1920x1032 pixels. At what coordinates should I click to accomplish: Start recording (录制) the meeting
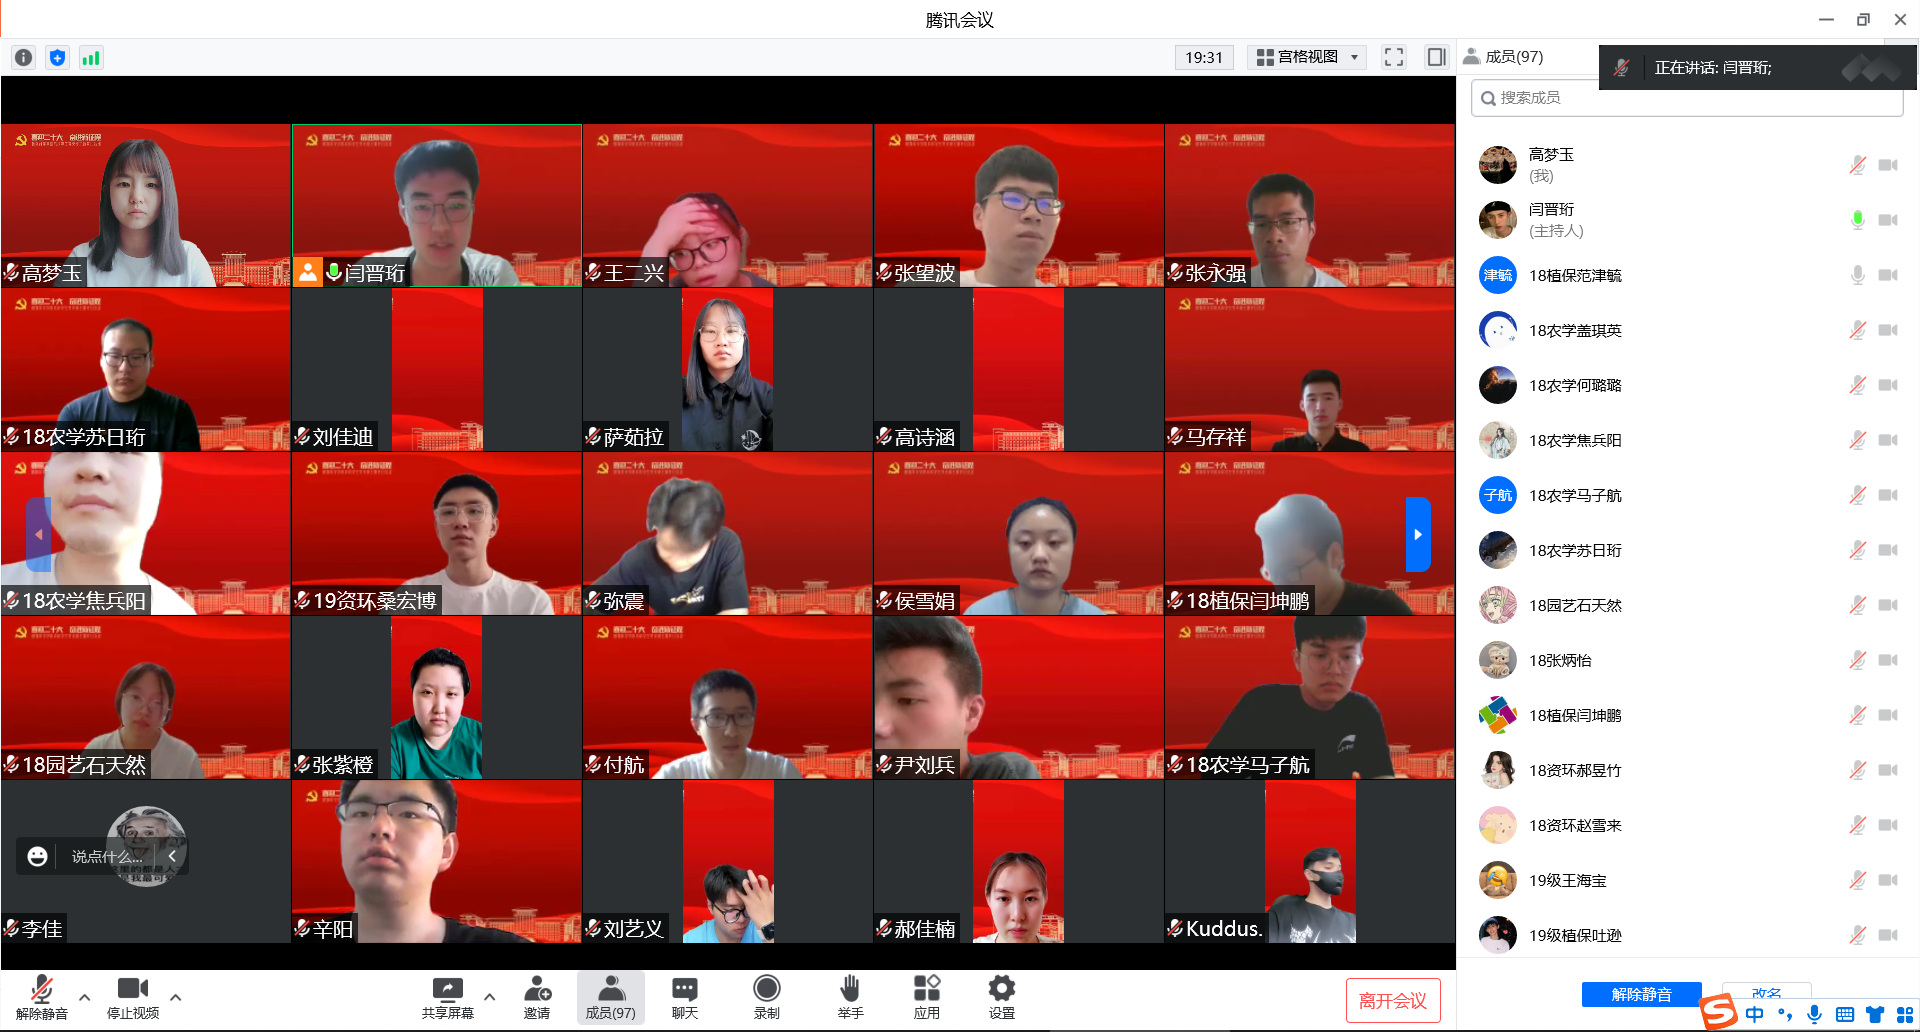767,998
